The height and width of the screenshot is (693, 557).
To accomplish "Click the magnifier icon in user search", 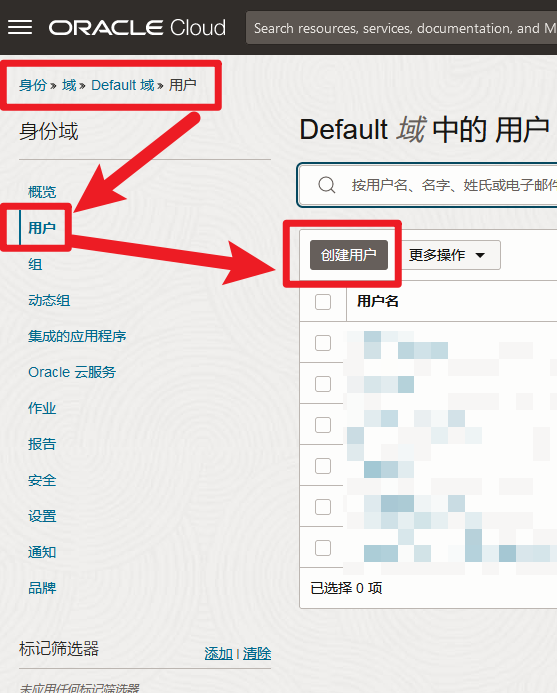I will tap(327, 185).
